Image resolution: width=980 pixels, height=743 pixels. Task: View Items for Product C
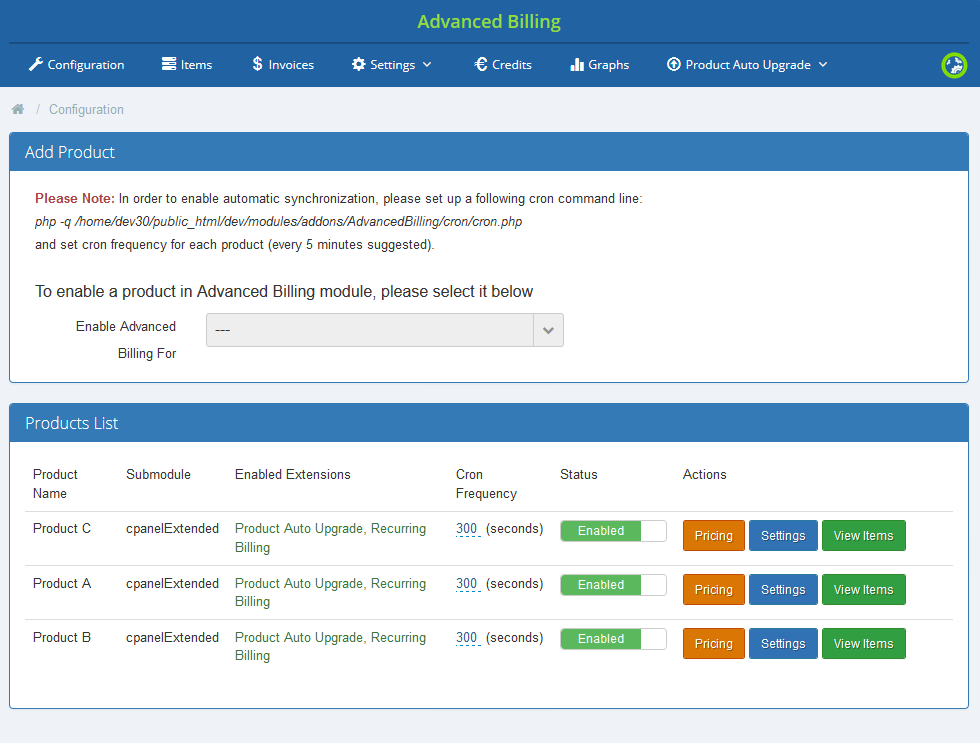(x=864, y=536)
